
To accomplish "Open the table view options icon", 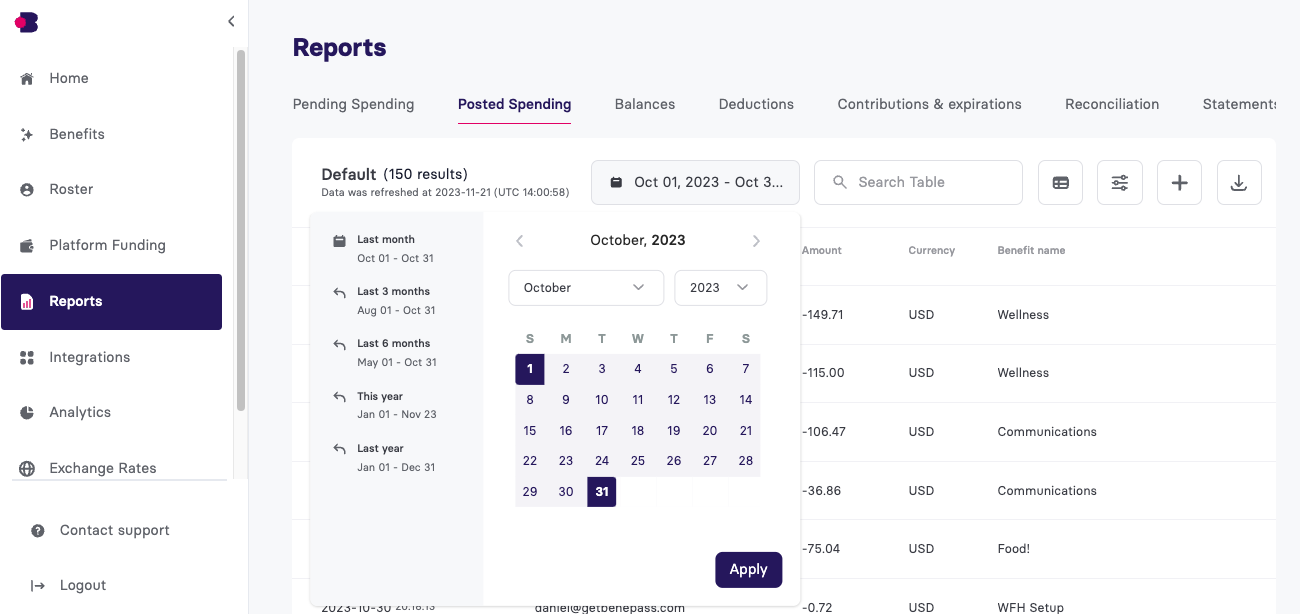I will (1060, 183).
